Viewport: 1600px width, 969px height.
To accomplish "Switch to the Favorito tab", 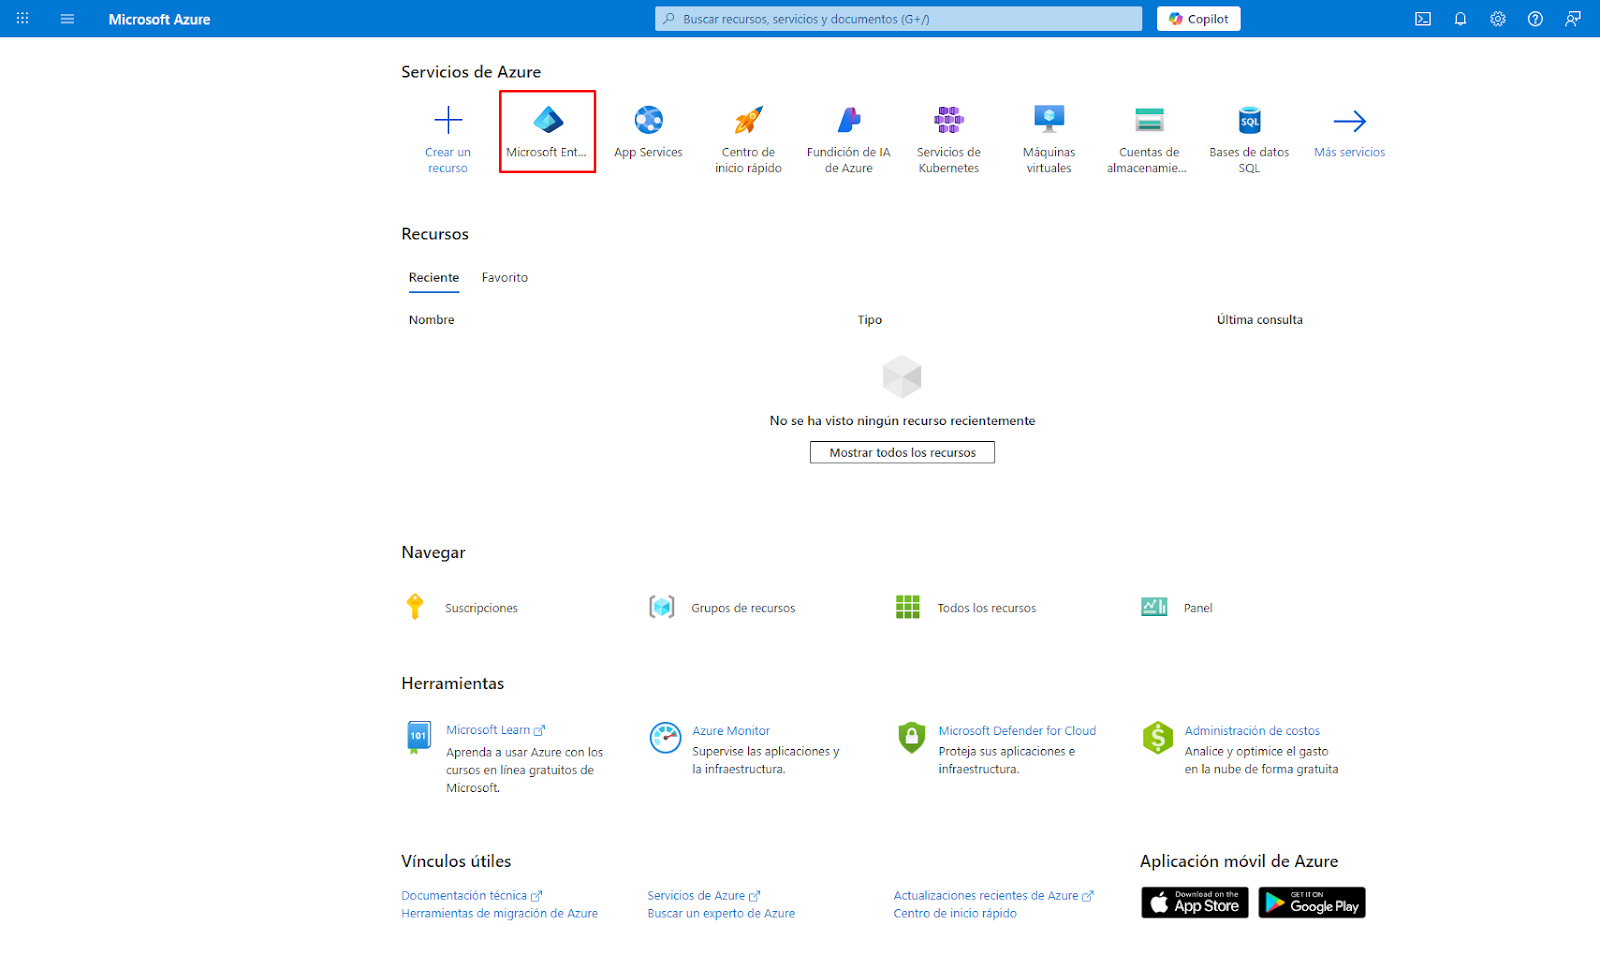I will (504, 278).
